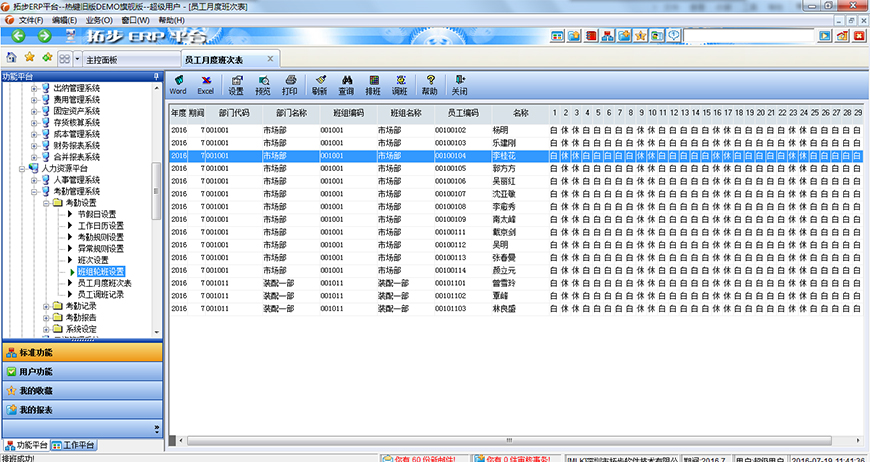Image resolution: width=870 pixels, height=462 pixels.
Task: Open 设置 (Settings) in the toolbar
Action: pos(236,84)
